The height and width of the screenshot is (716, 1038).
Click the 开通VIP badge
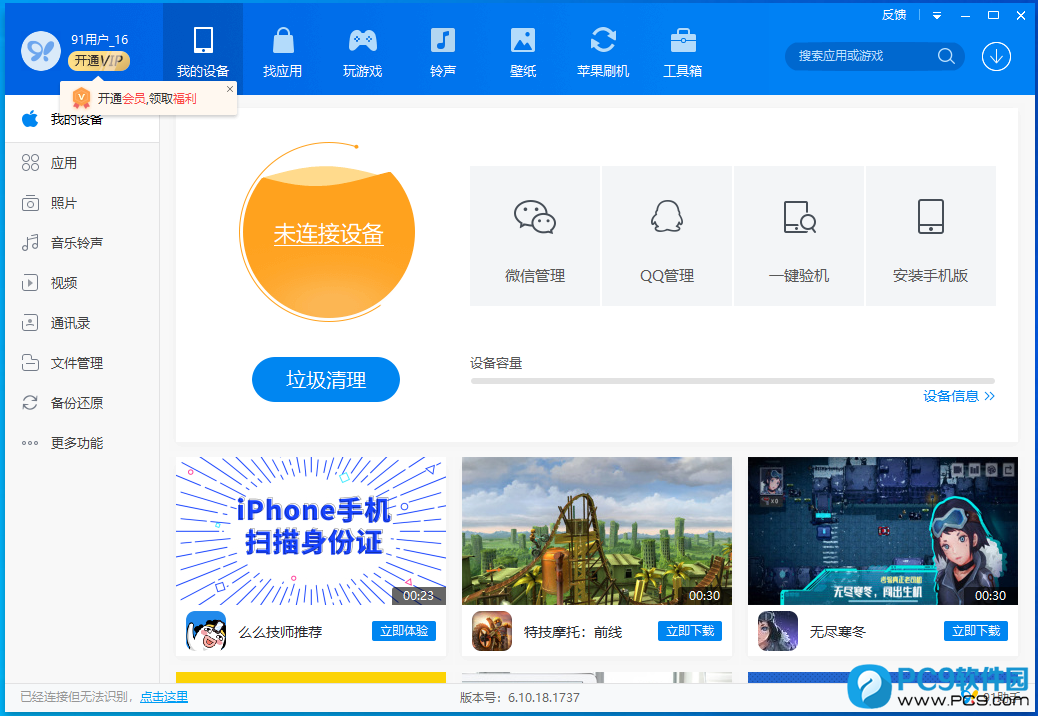(99, 61)
